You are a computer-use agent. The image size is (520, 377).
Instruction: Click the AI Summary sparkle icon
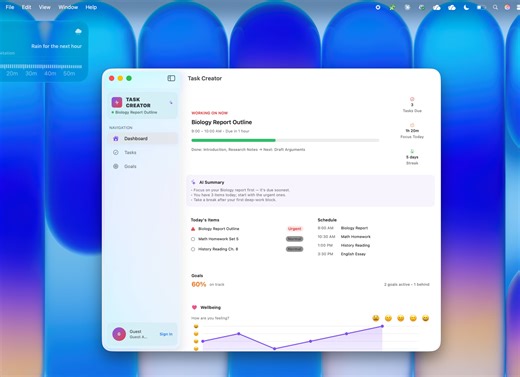193,182
